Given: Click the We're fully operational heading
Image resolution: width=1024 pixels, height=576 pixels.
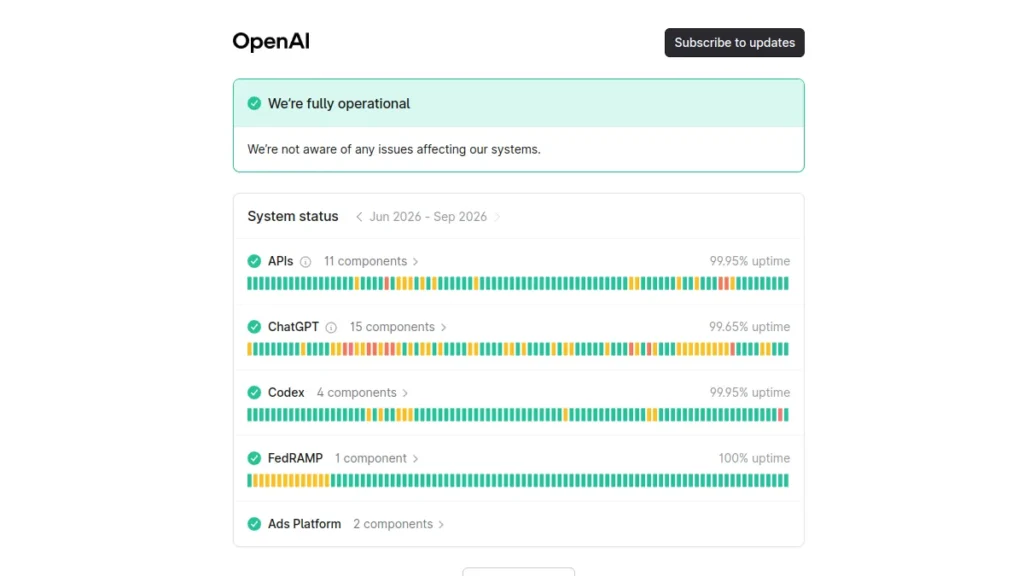Looking at the screenshot, I should 339,103.
